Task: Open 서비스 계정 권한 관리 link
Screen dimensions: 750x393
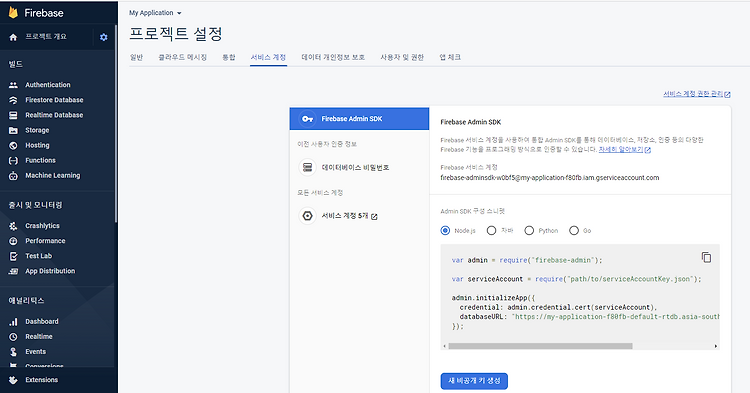Action: pos(696,94)
